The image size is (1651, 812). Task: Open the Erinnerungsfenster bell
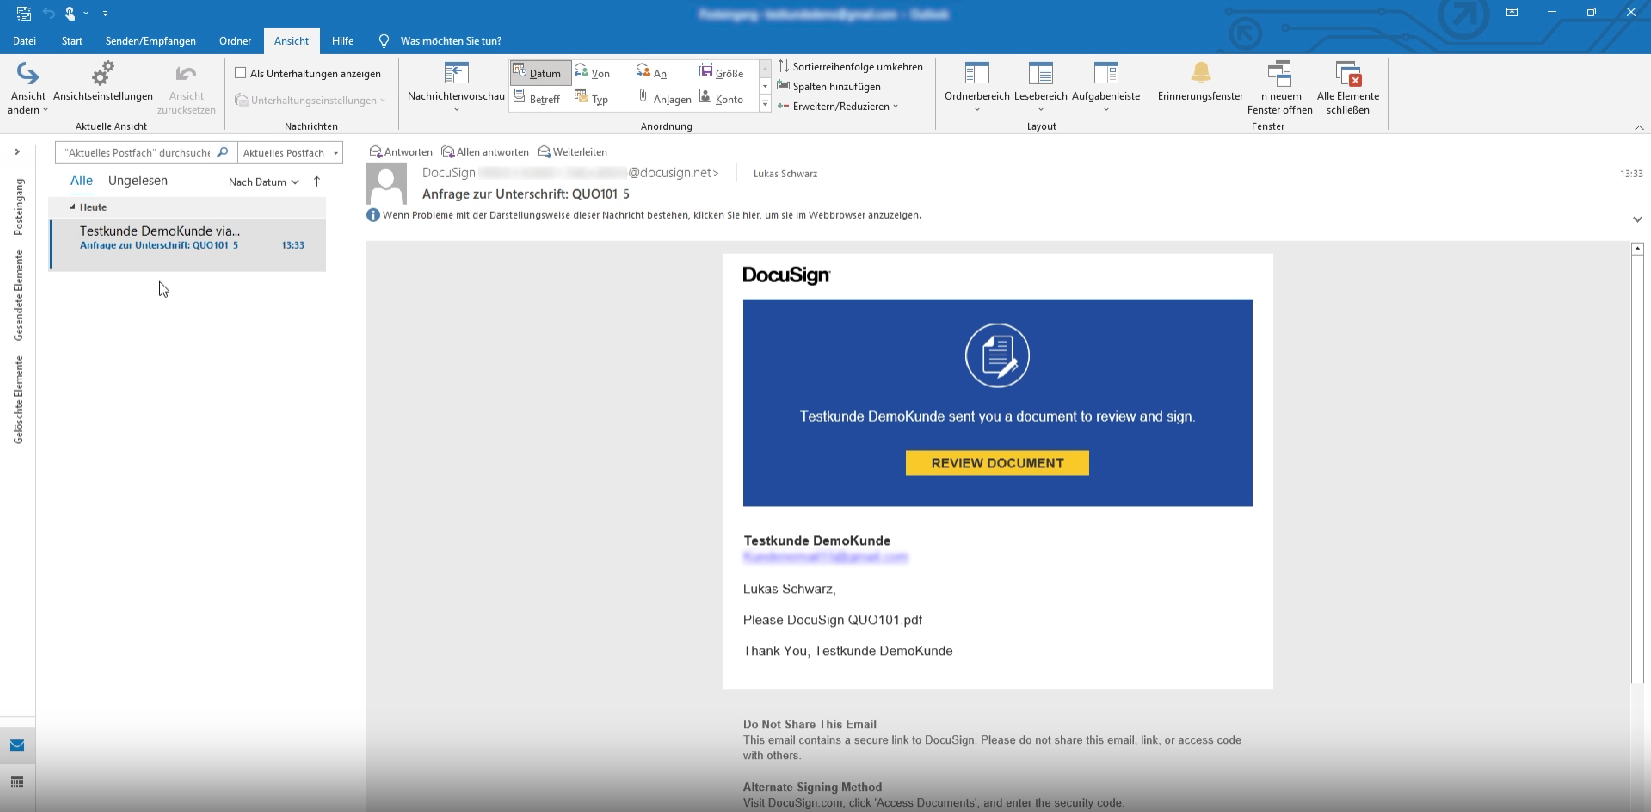coord(1200,82)
